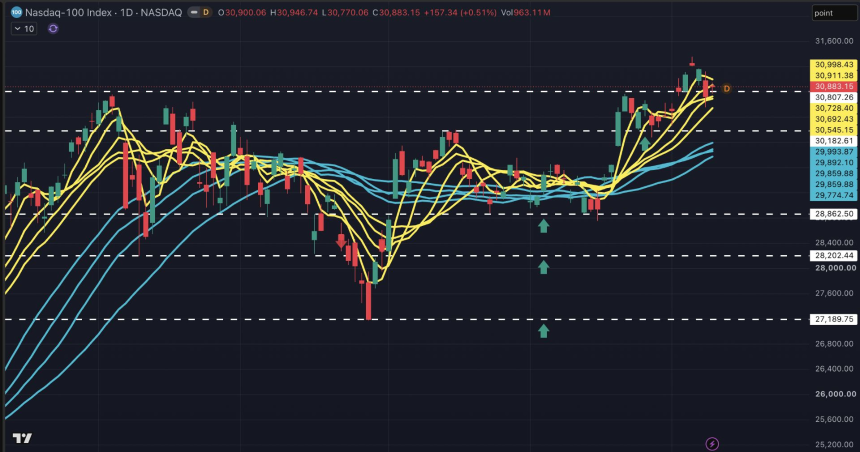This screenshot has height=452, width=860.
Task: Select the open value O30,900.06
Action: [242, 12]
